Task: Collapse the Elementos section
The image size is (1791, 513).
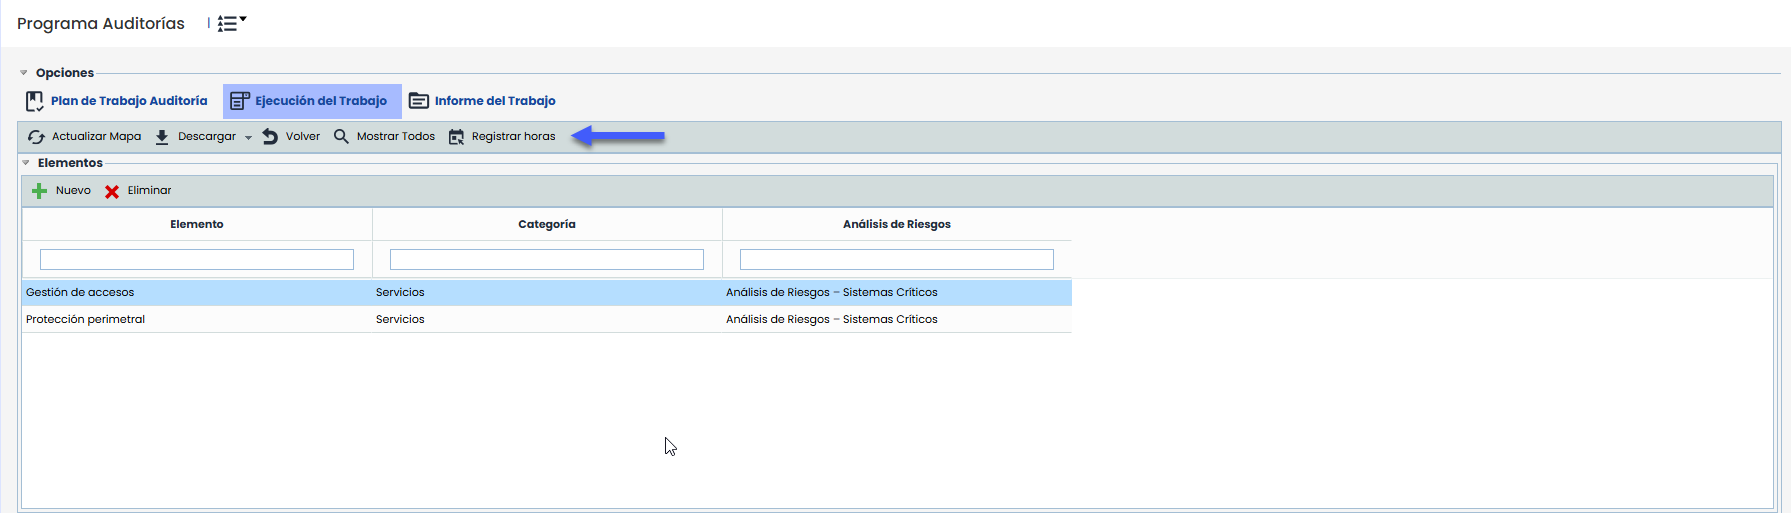Action: [x=26, y=163]
